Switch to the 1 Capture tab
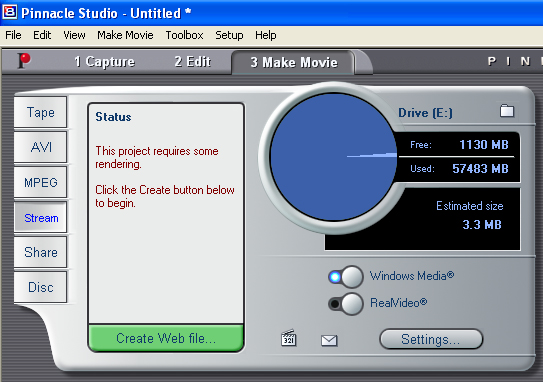The image size is (543, 382). [104, 62]
